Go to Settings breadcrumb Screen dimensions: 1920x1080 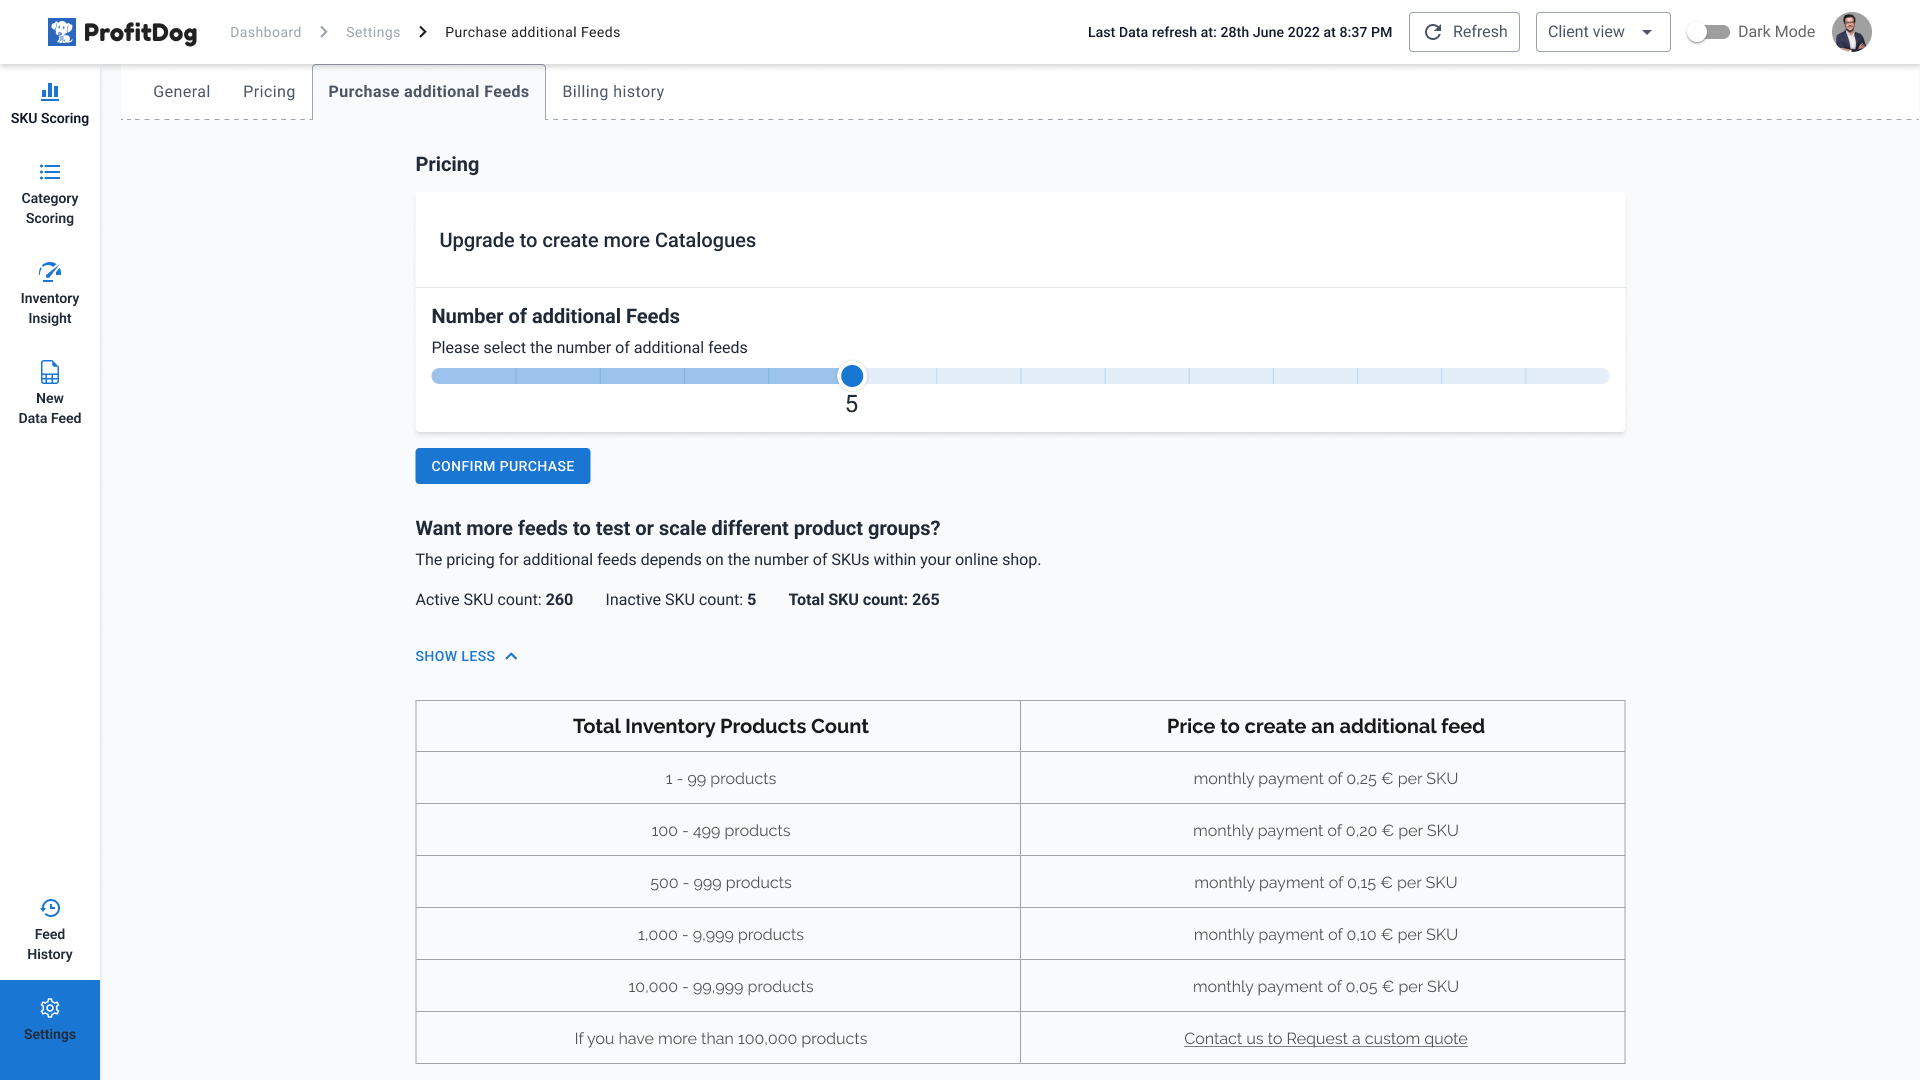pos(373,32)
